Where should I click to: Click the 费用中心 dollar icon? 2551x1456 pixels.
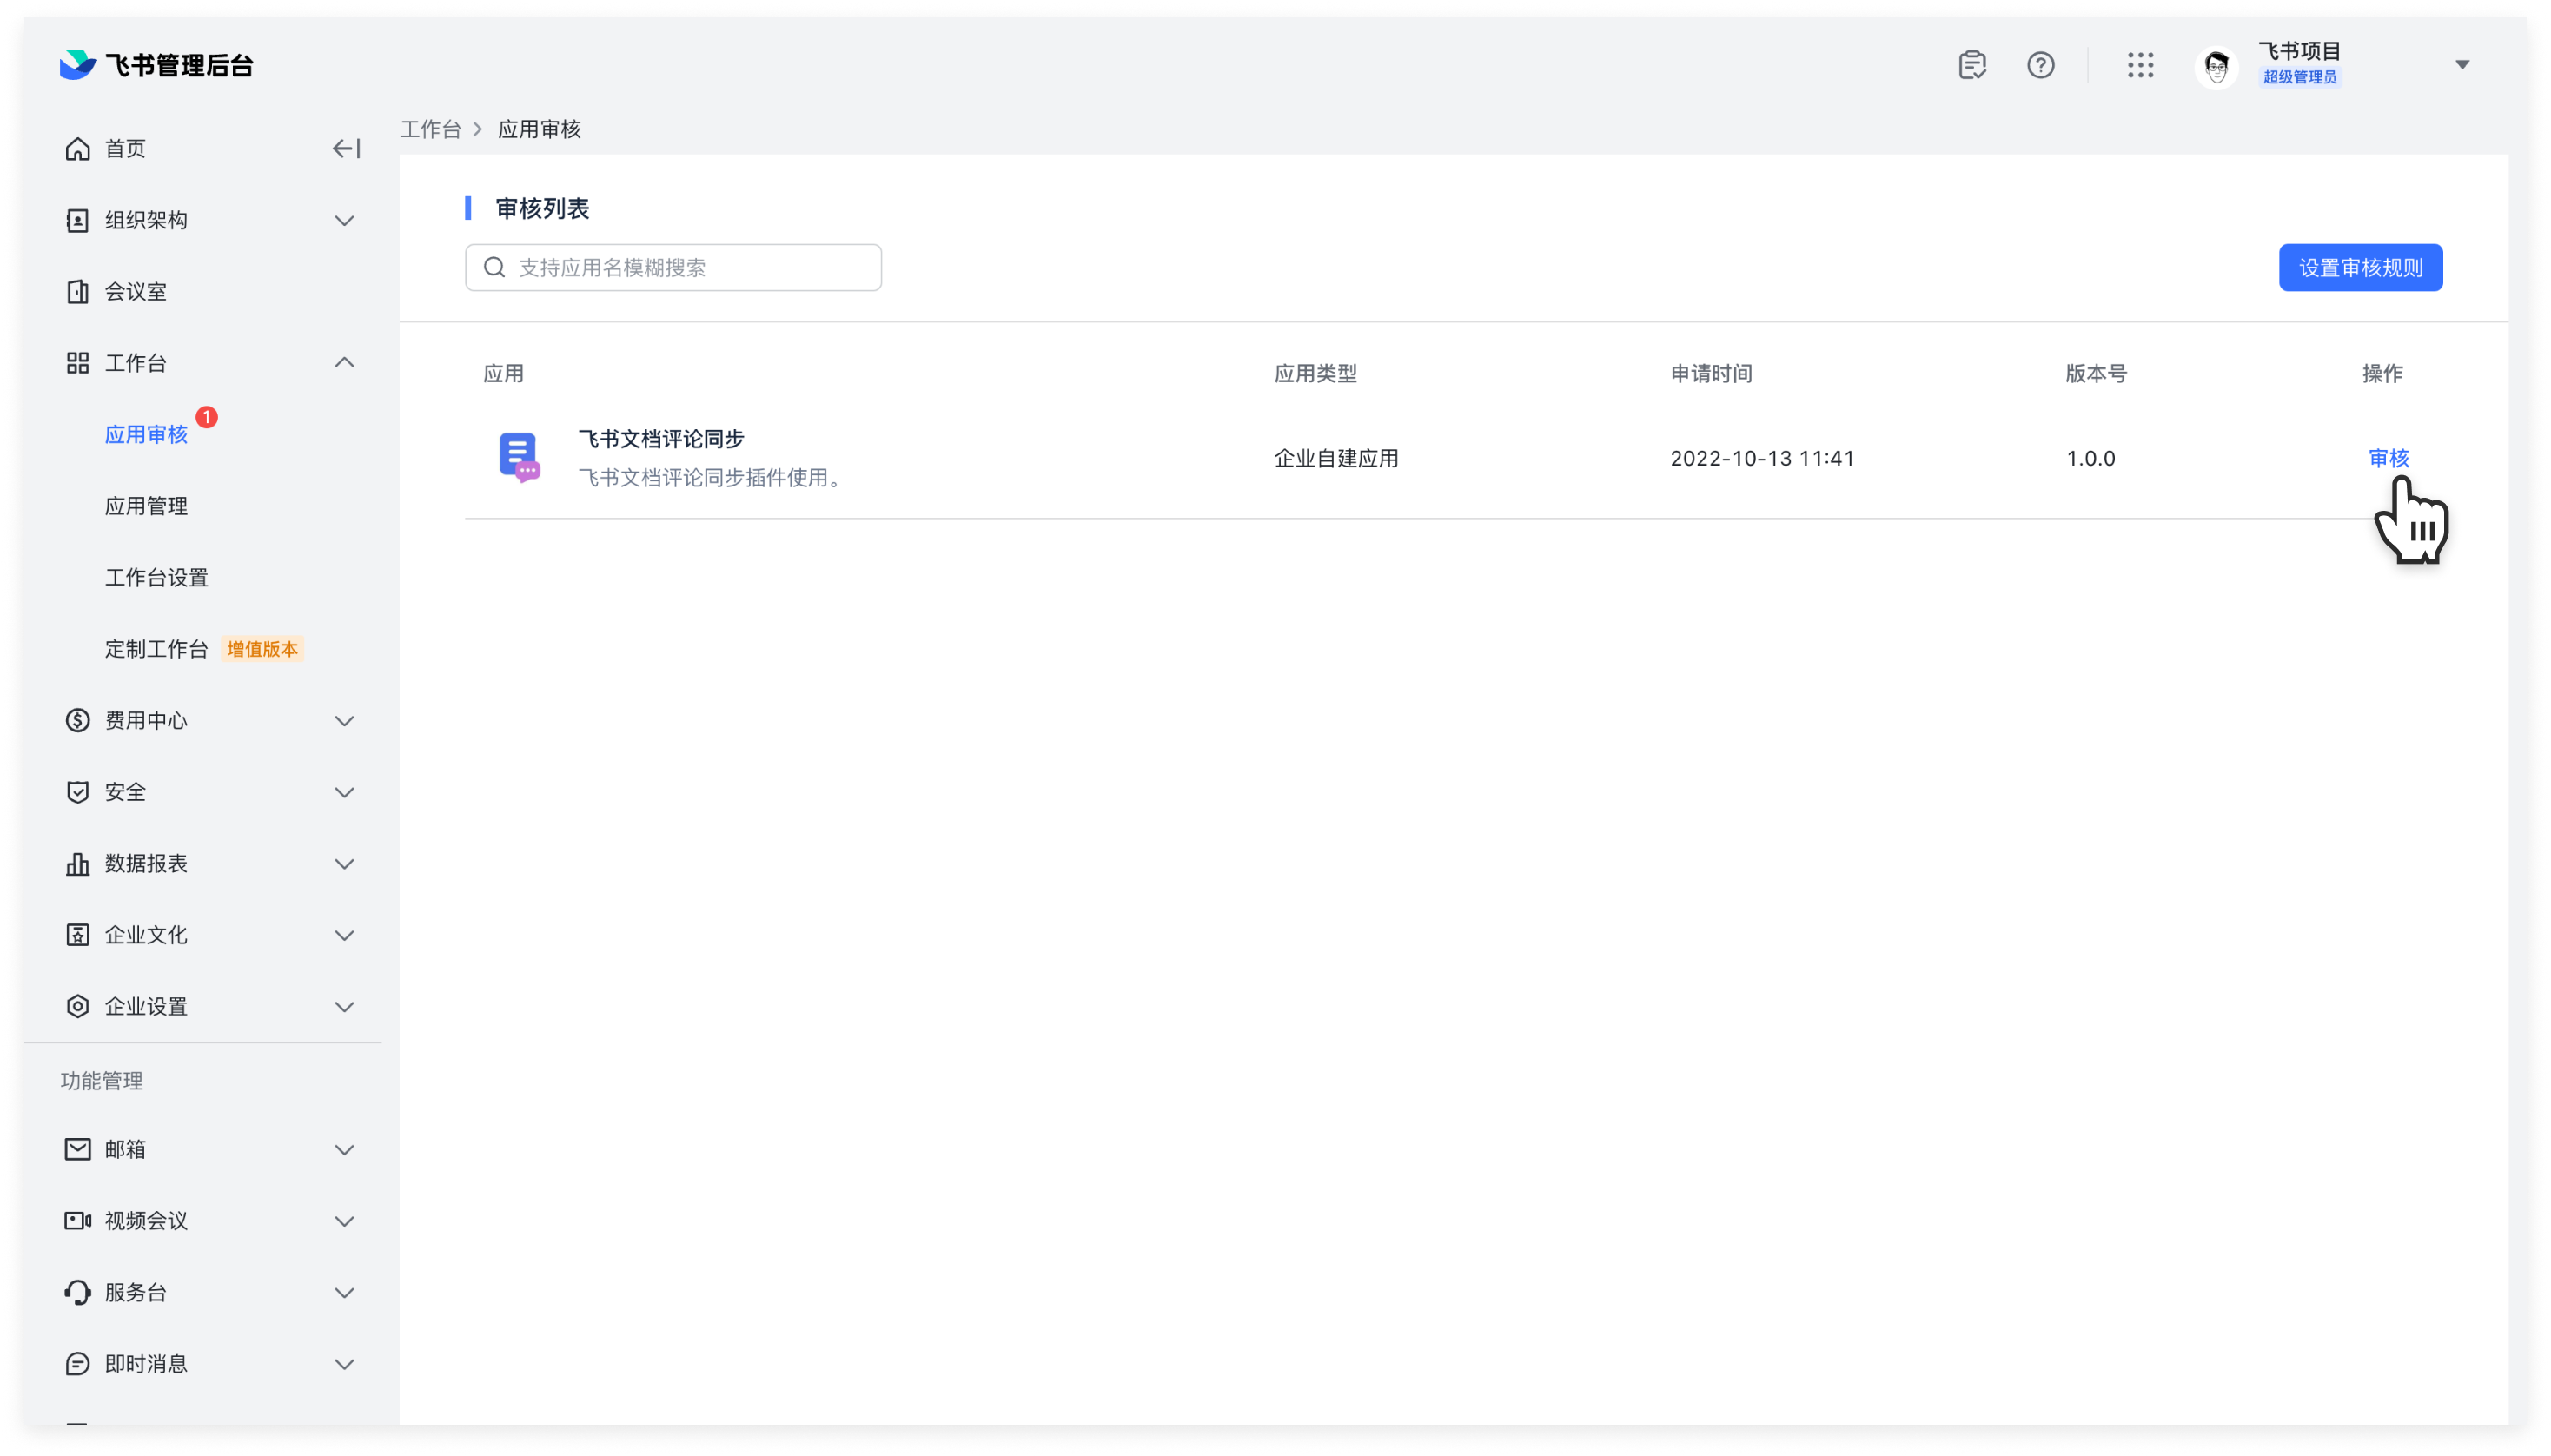pyautogui.click(x=78, y=720)
